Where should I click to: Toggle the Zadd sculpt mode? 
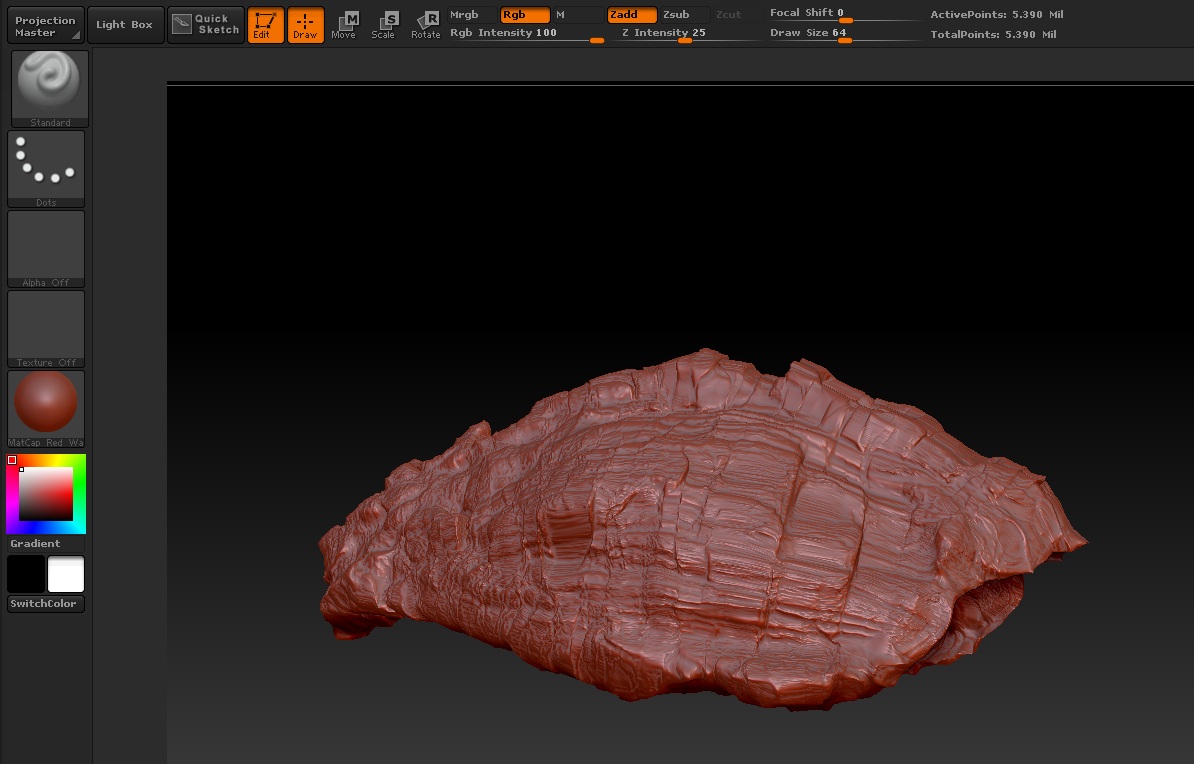coord(631,15)
